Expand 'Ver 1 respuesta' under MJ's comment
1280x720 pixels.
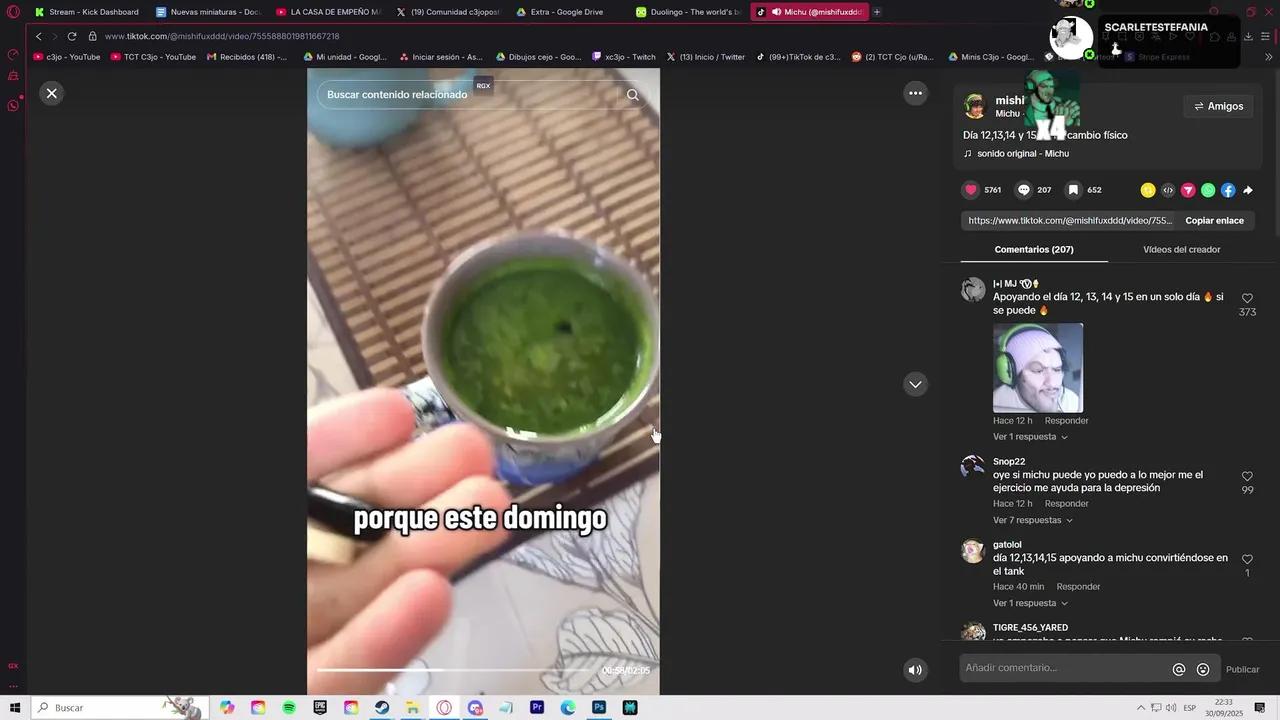pyautogui.click(x=1030, y=437)
